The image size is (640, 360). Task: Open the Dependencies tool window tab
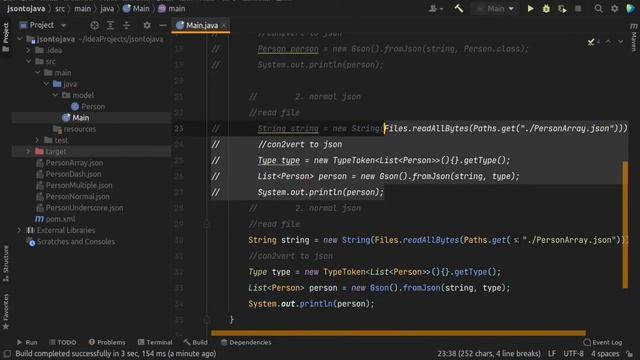click(246, 342)
